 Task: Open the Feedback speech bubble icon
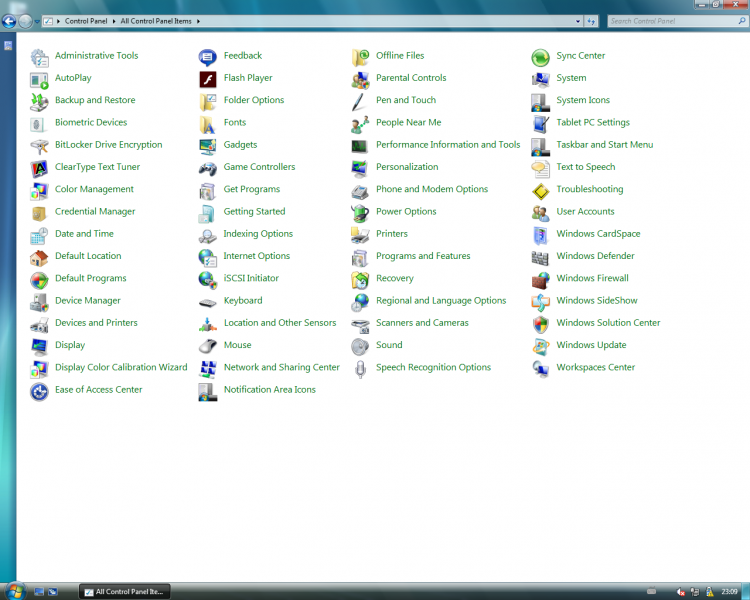coord(208,57)
